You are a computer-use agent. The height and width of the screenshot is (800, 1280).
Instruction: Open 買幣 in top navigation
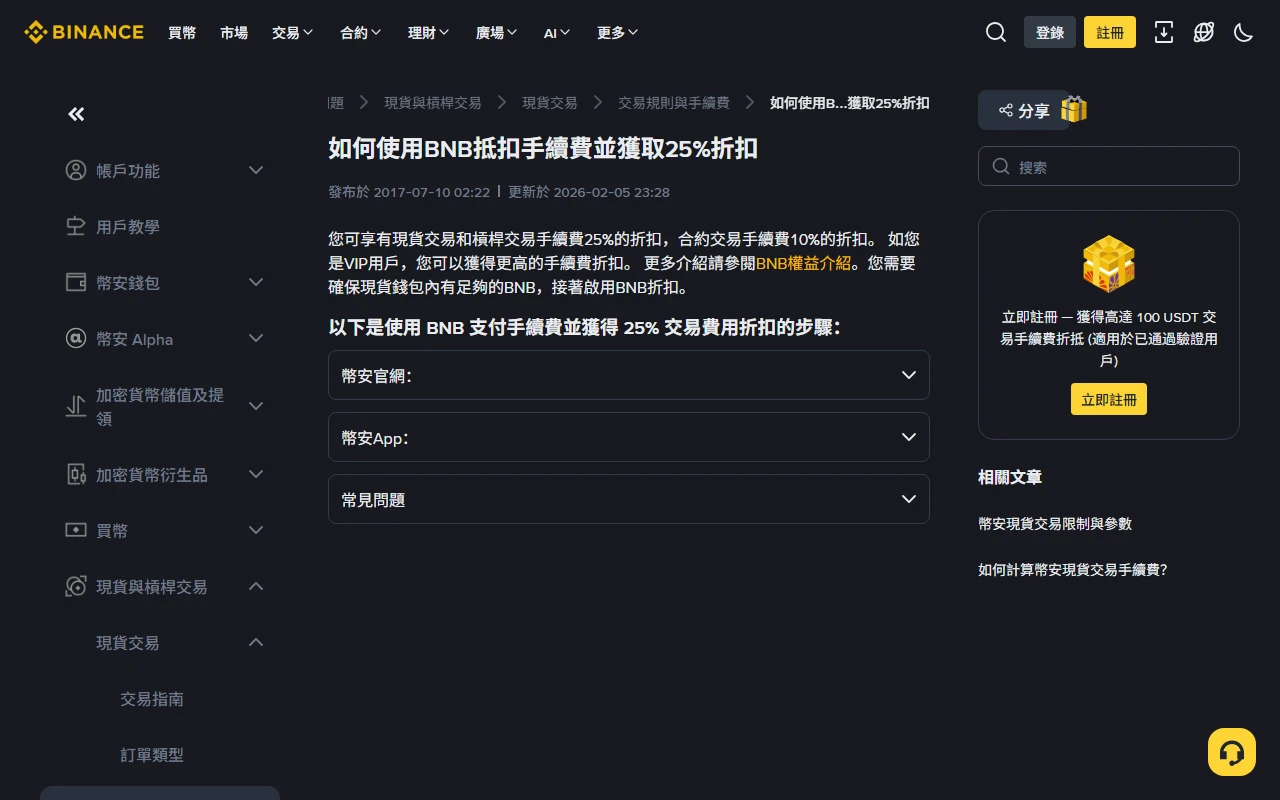182,32
